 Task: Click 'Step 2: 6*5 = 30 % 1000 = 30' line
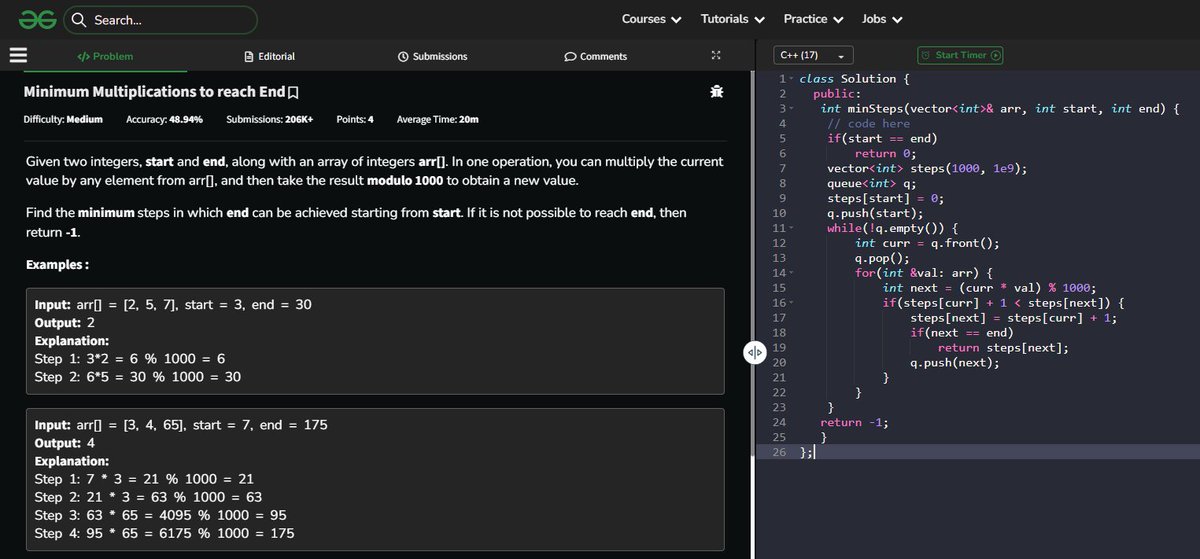(x=137, y=377)
